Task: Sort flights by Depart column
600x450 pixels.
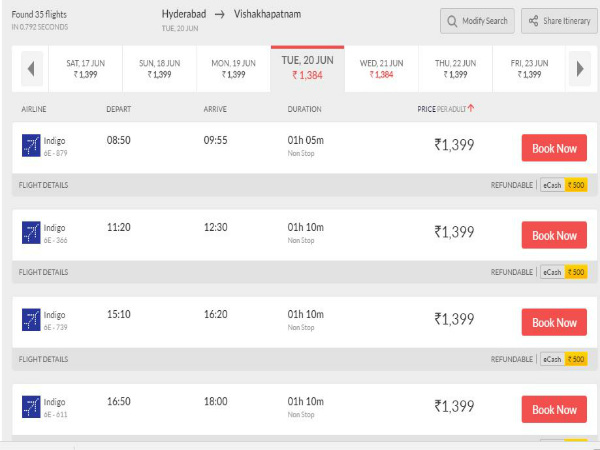Action: [119, 108]
